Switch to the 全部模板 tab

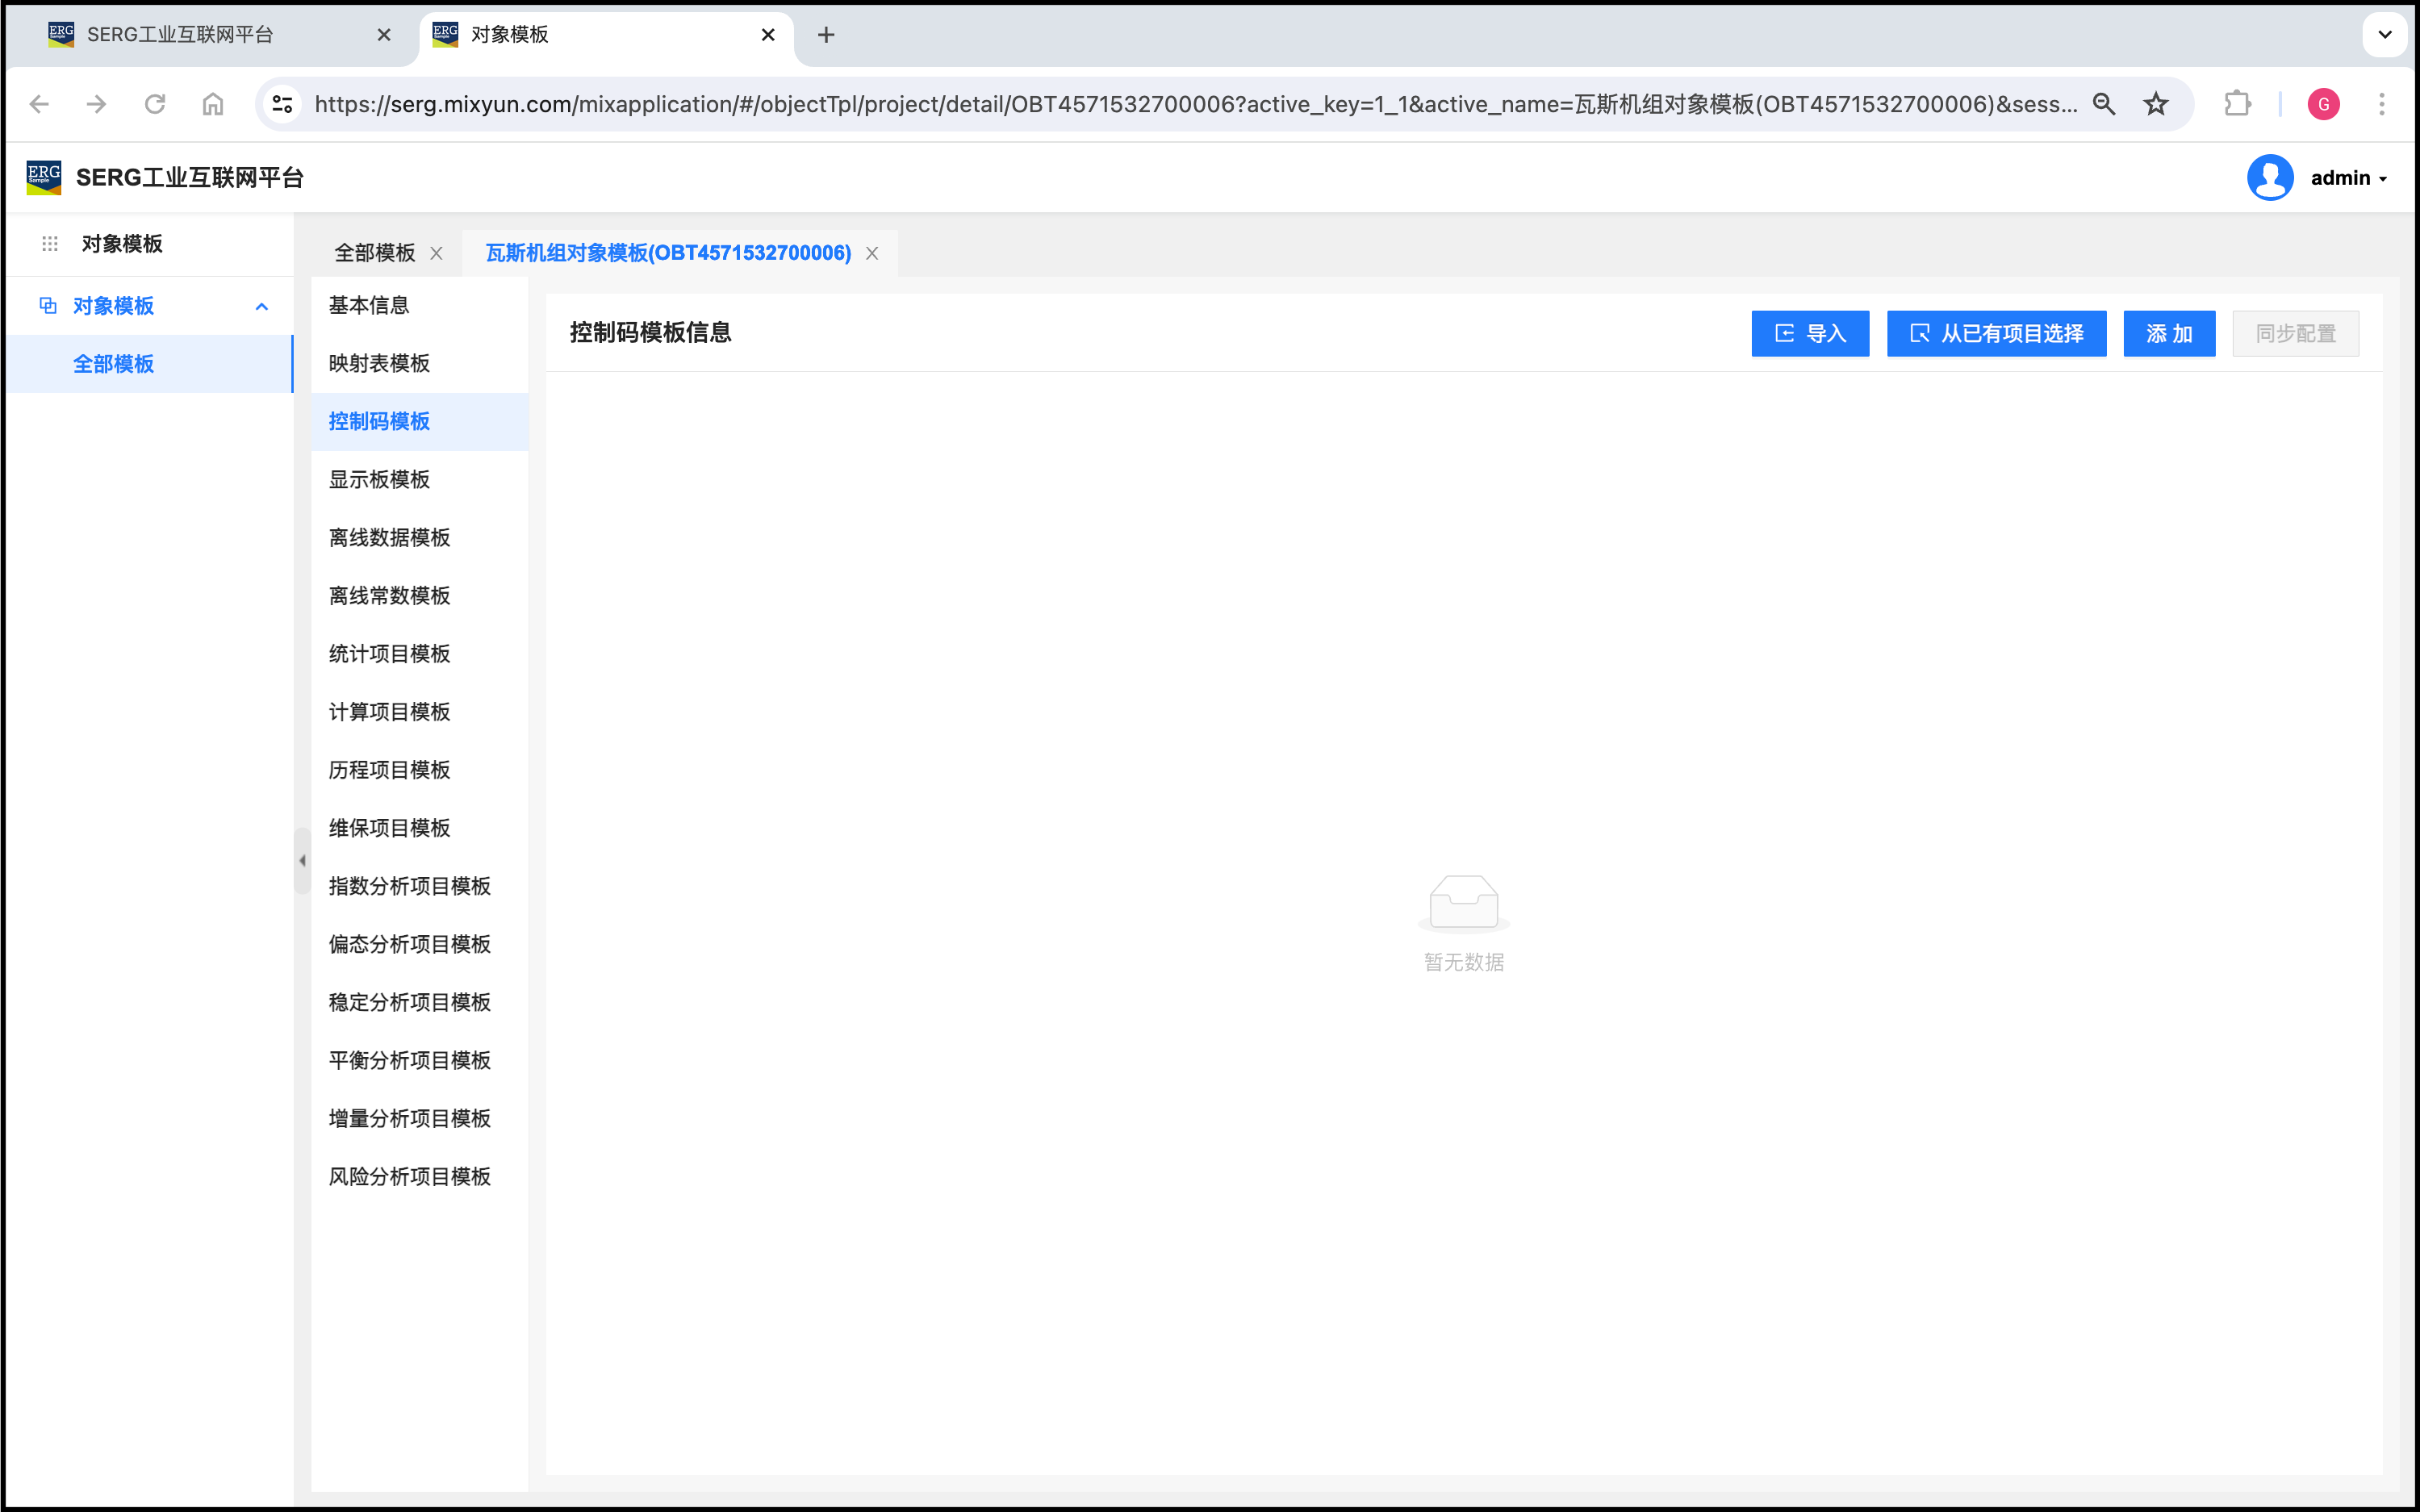coord(374,253)
